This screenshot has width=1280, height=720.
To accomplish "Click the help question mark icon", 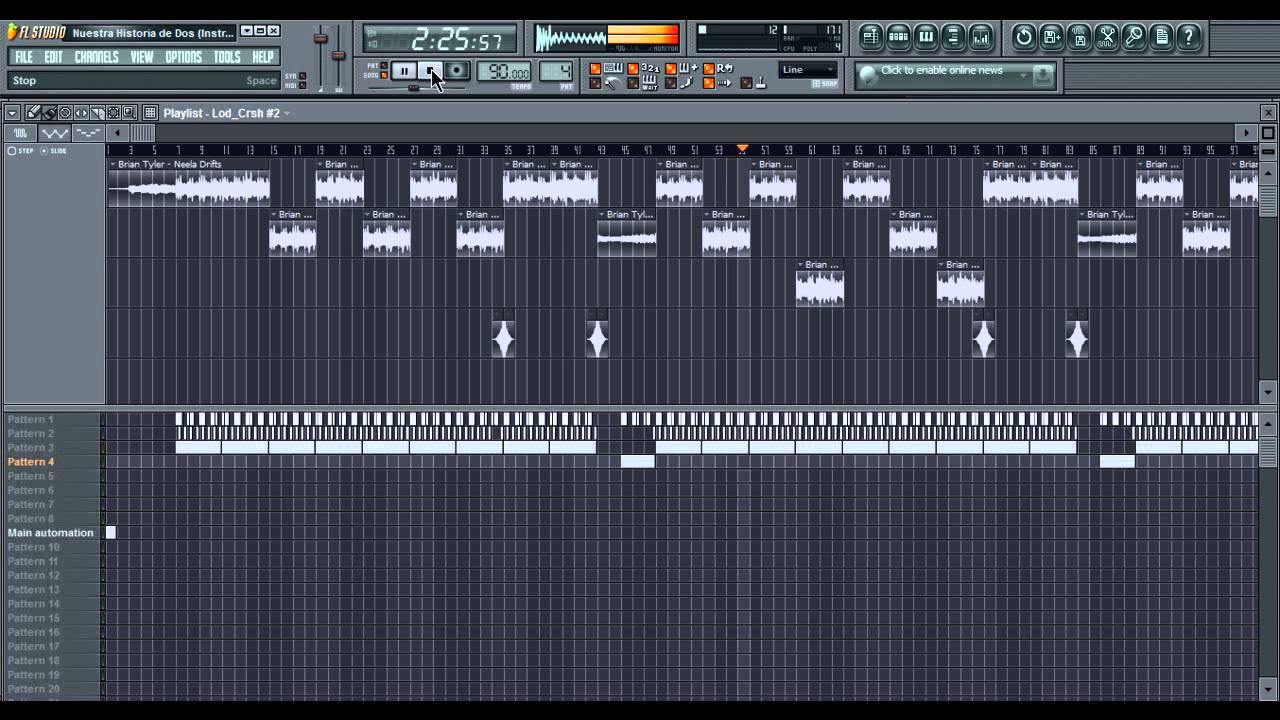I will [1188, 38].
